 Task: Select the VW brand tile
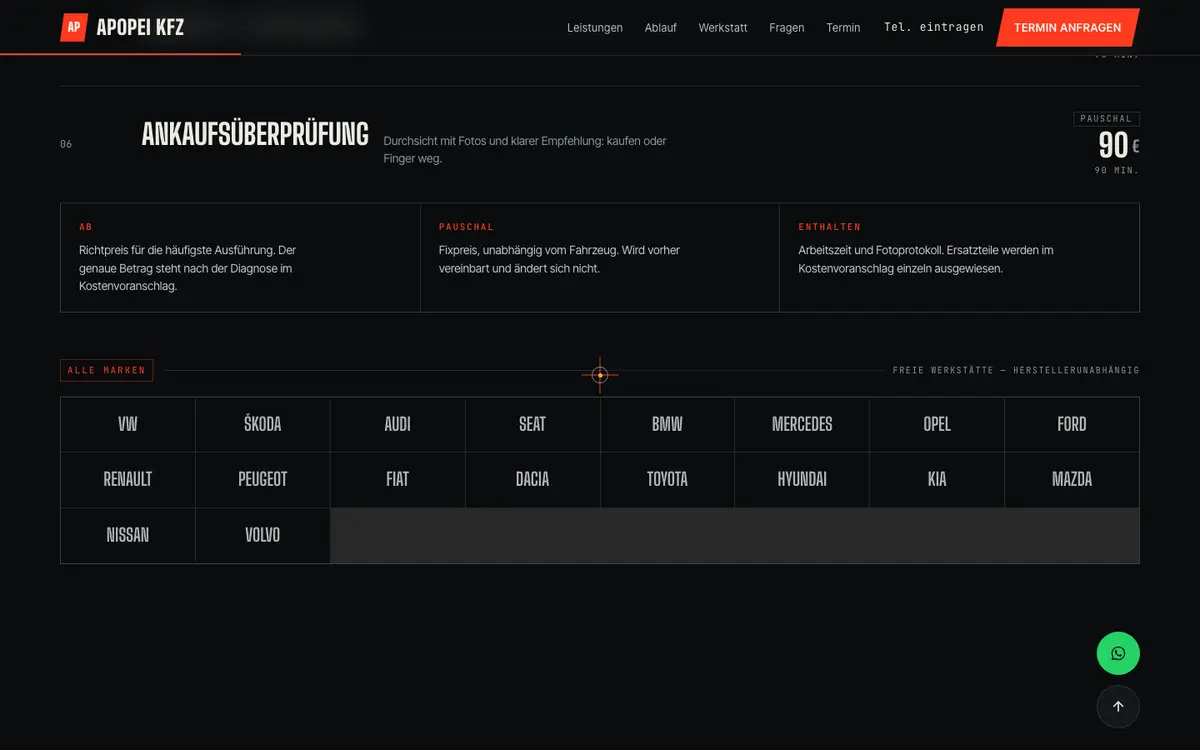click(x=128, y=425)
